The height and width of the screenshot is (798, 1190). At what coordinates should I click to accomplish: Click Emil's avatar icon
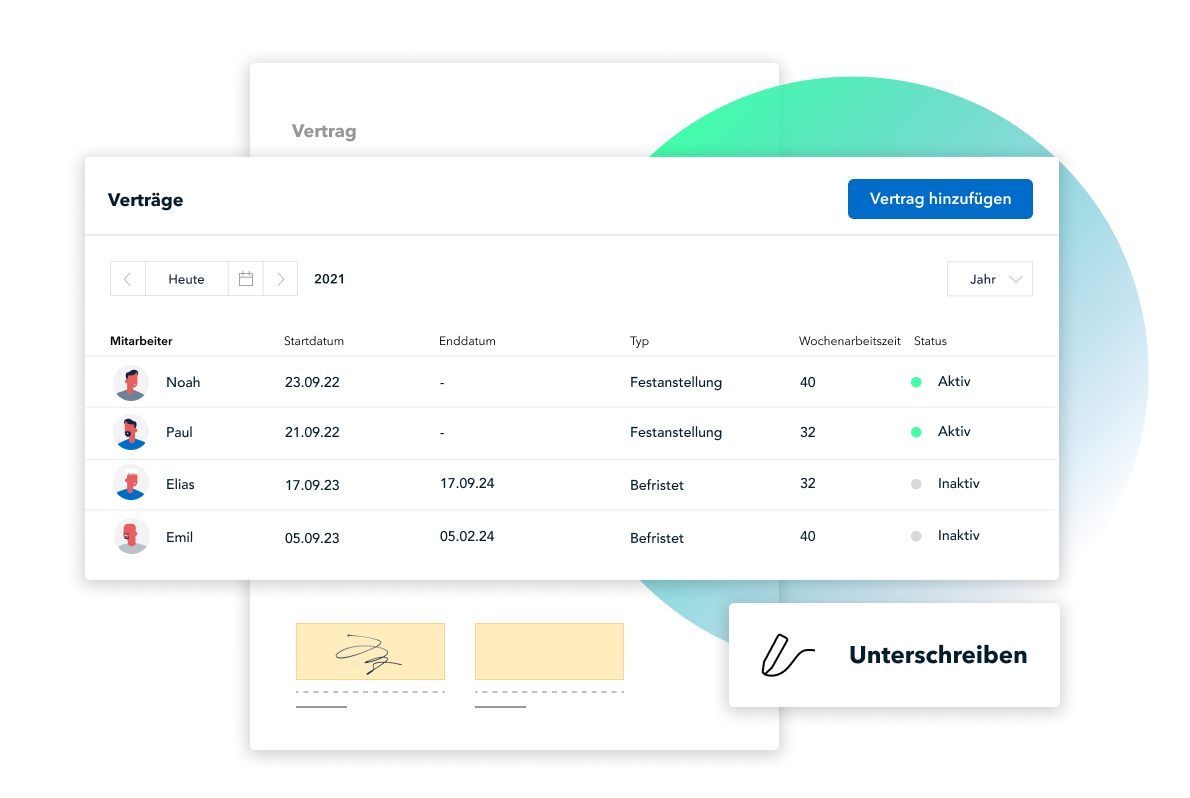pos(131,537)
